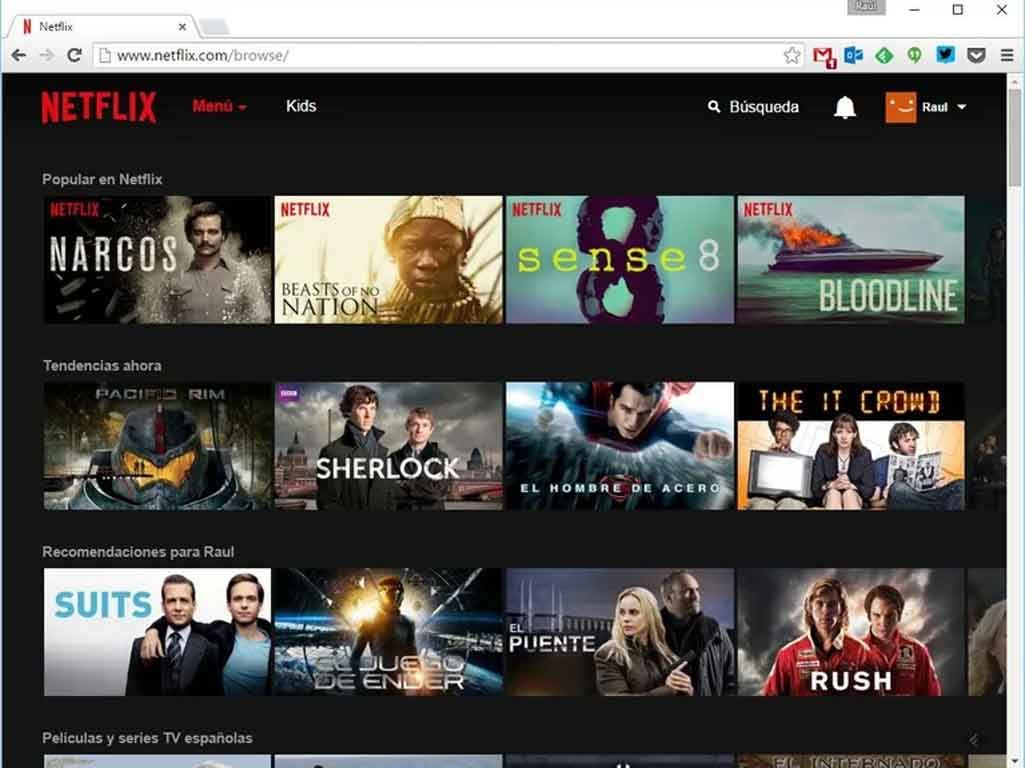
Task: Click the page icon in the address bar
Action: click(104, 56)
